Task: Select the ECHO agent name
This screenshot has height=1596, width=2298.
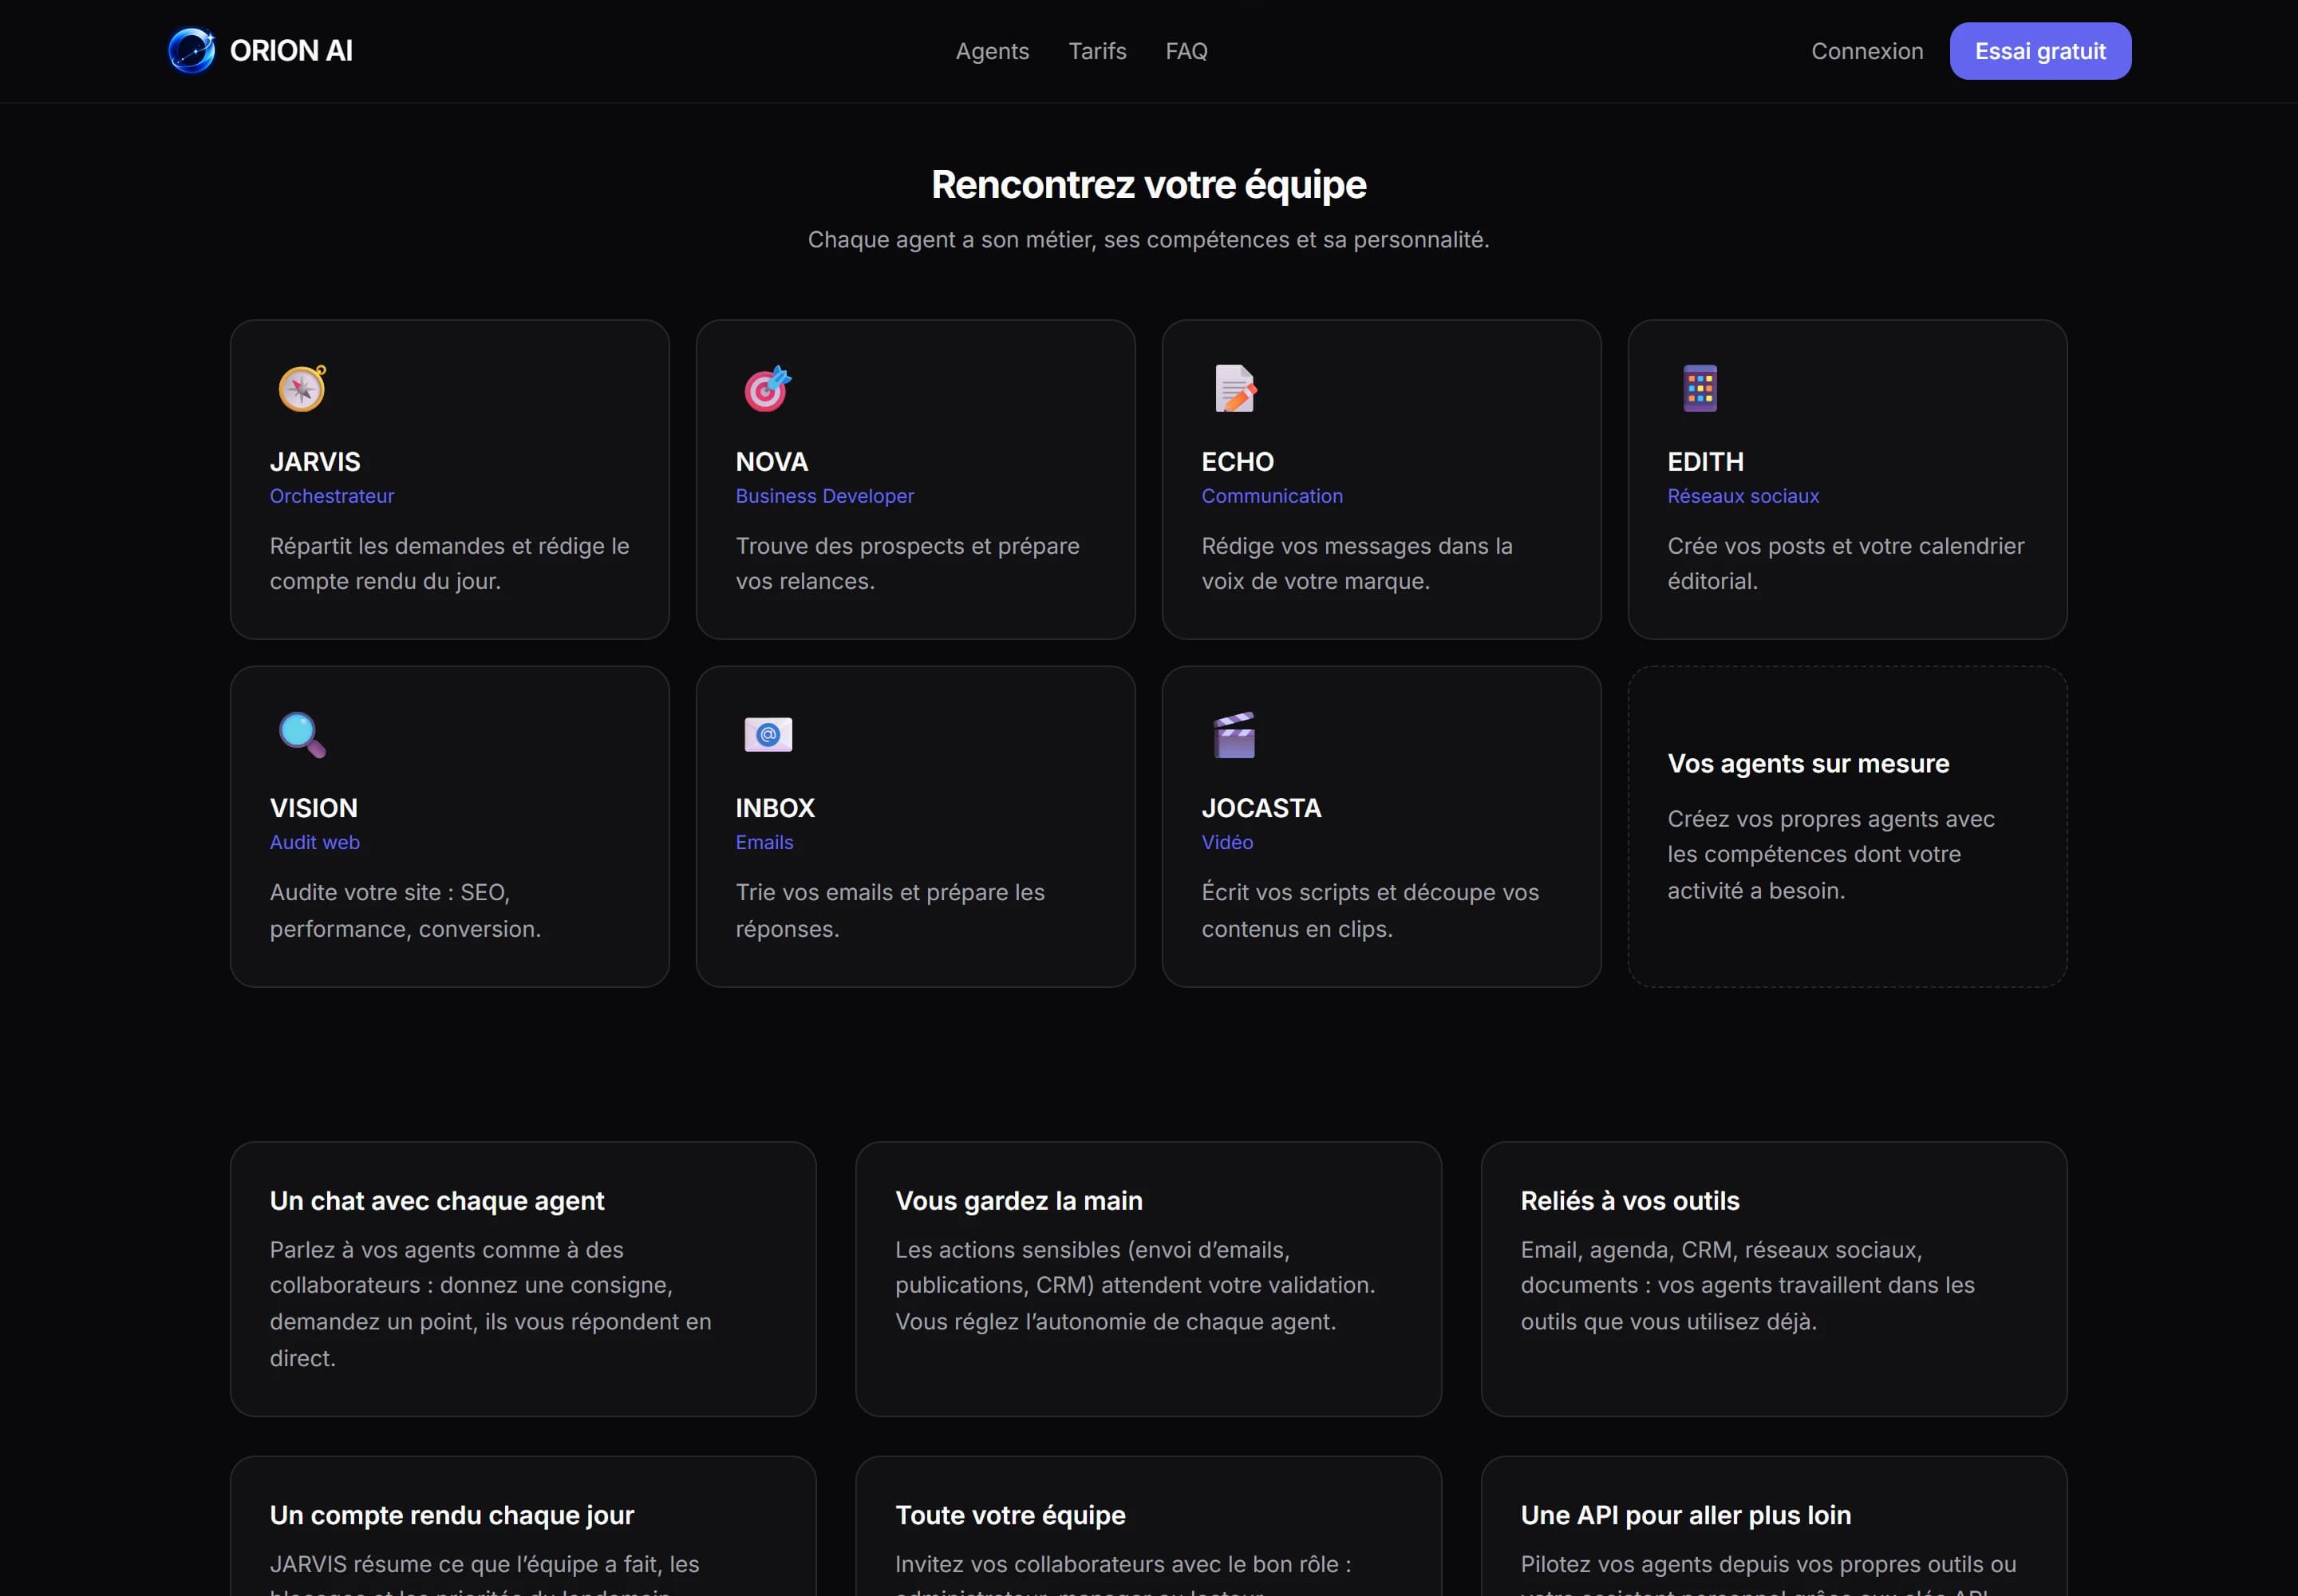Action: pos(1237,462)
